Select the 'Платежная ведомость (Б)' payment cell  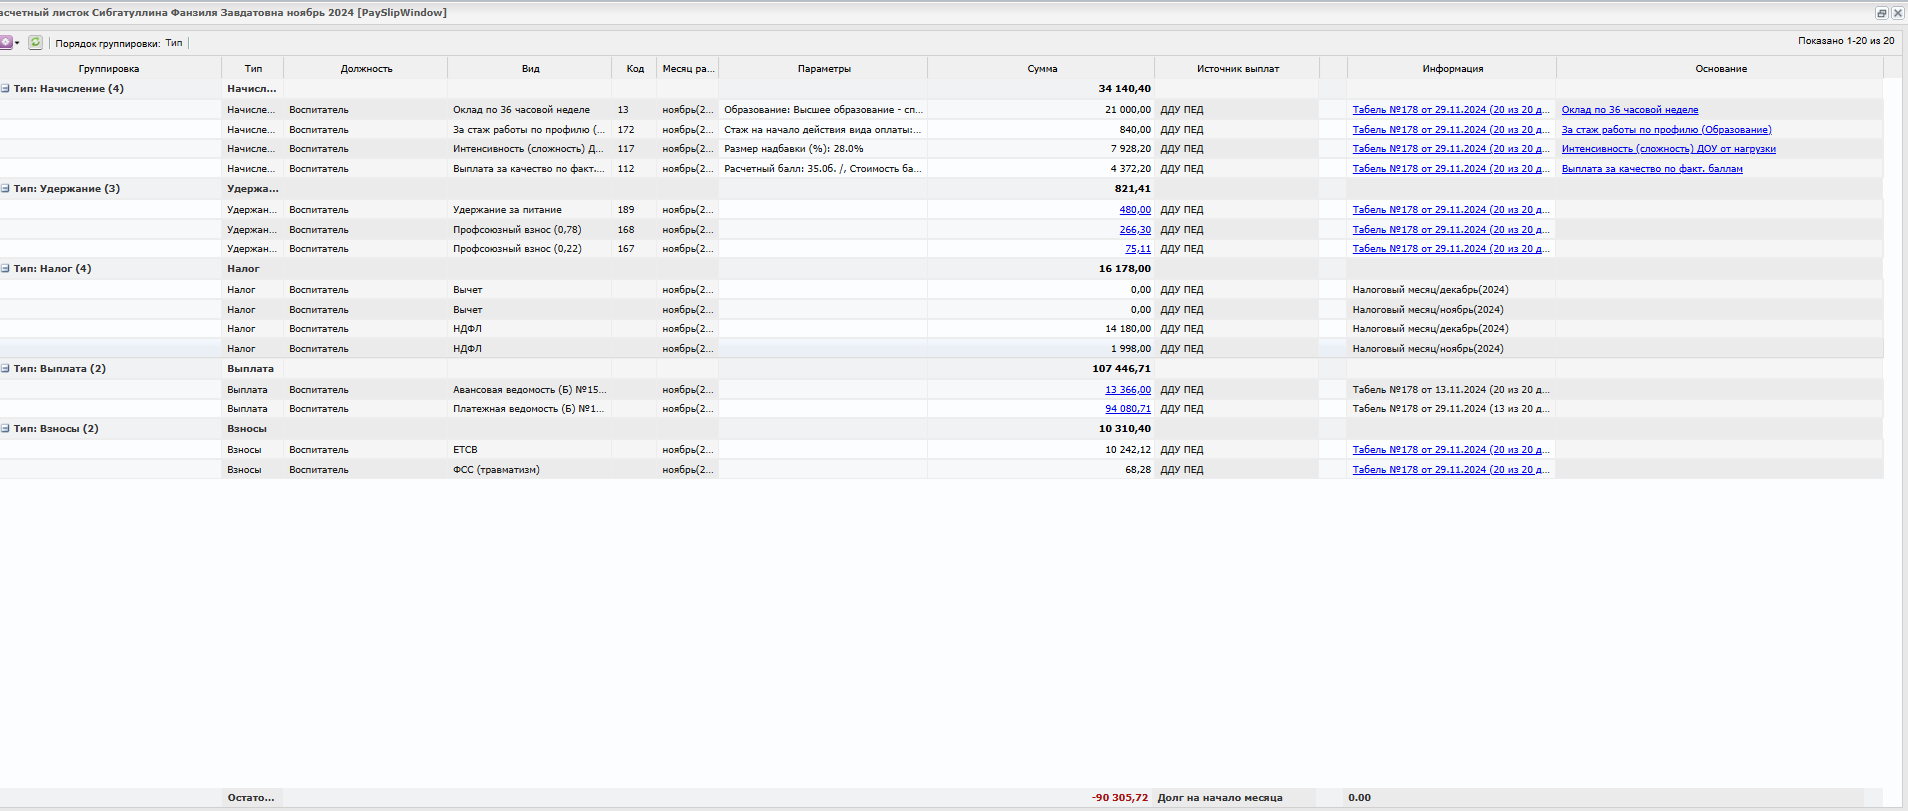tap(529, 409)
